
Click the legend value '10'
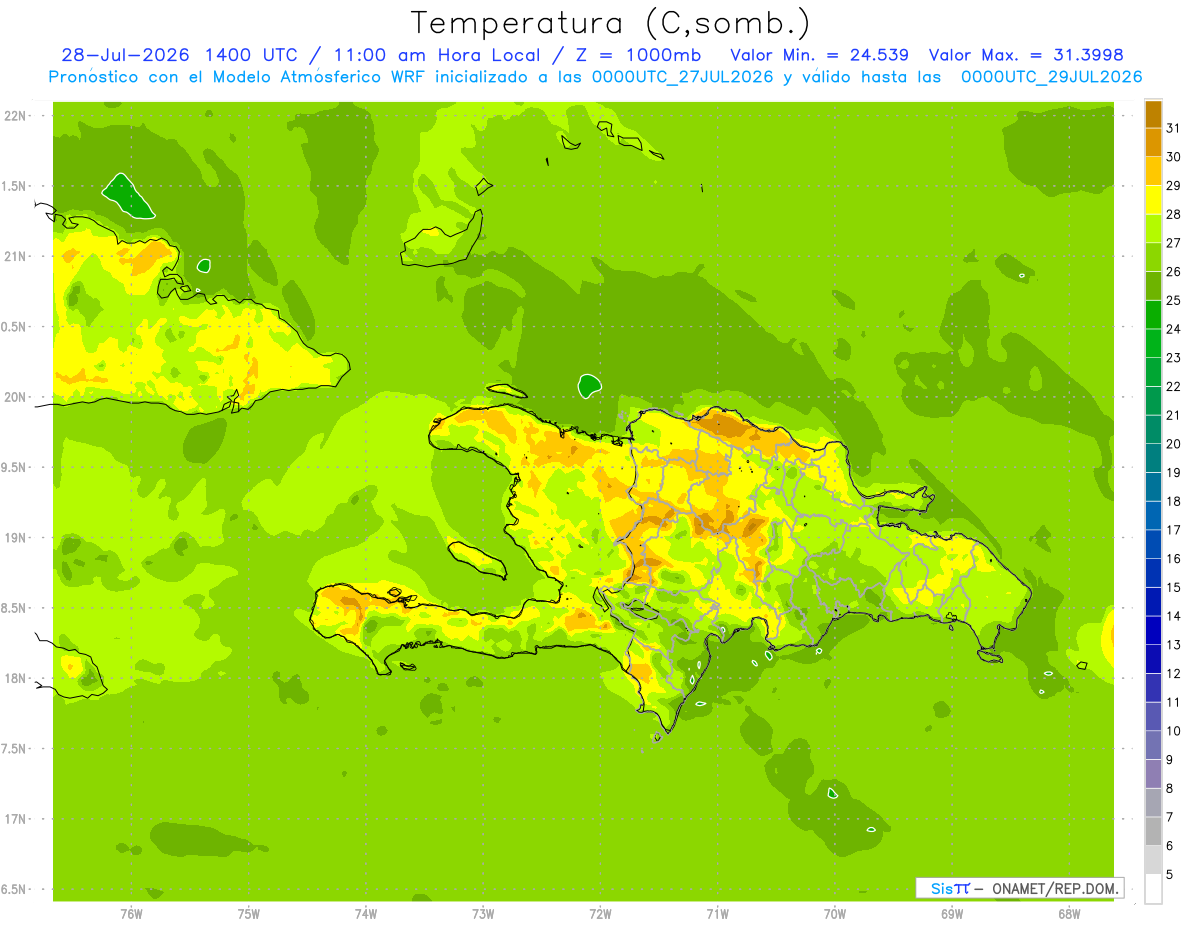coord(1173,731)
